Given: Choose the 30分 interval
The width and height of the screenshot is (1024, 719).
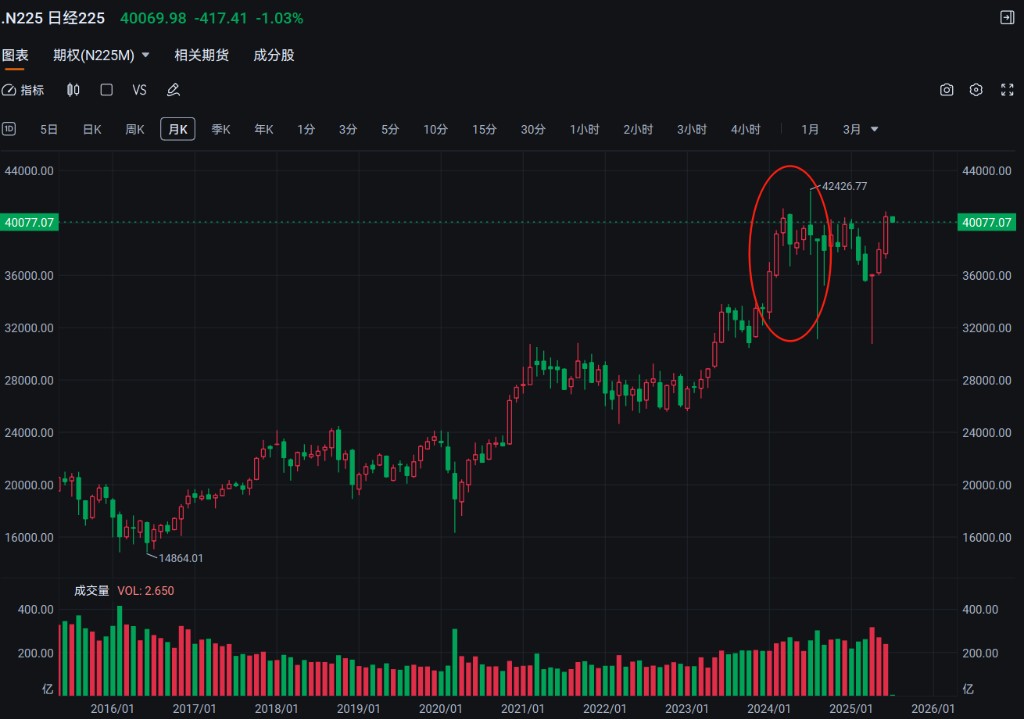Looking at the screenshot, I should pos(533,129).
